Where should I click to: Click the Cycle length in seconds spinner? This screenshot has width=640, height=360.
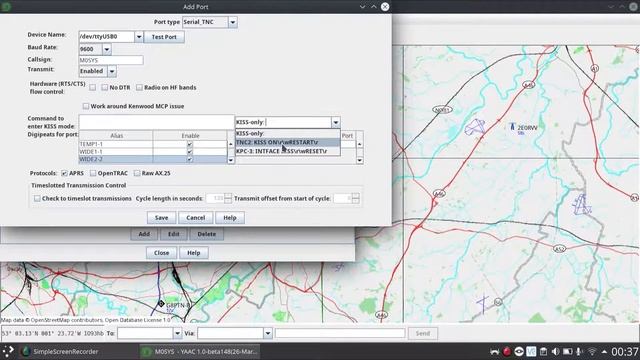[x=219, y=198]
